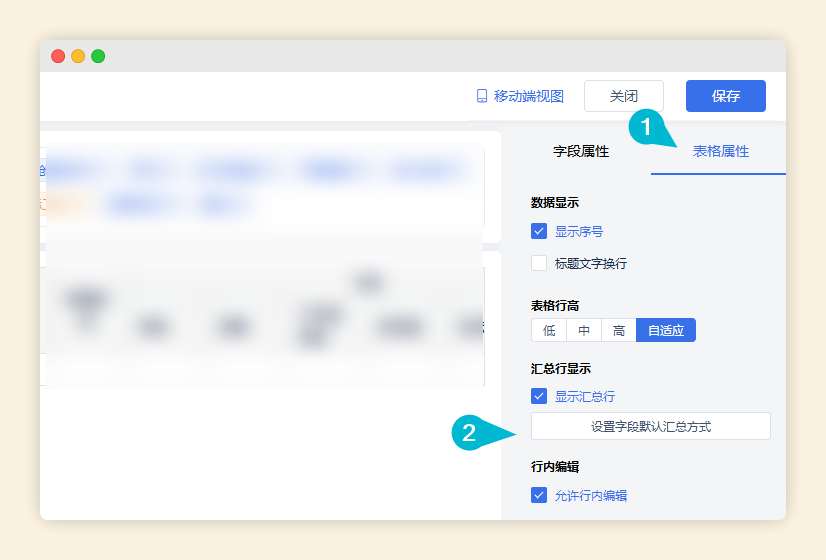Select the 高 row height option

(619, 330)
